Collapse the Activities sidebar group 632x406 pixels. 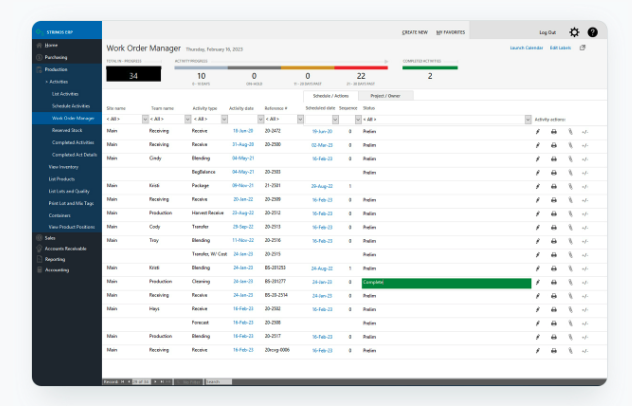pos(56,81)
